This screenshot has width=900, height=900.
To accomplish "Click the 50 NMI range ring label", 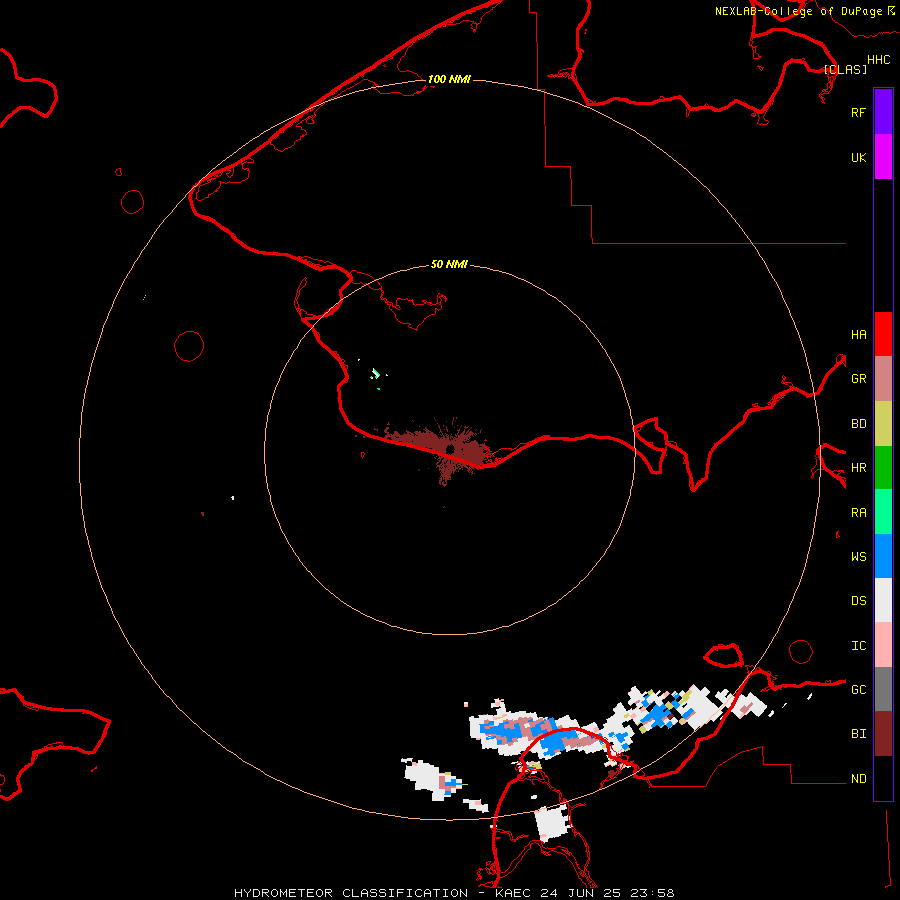I will pos(449,264).
